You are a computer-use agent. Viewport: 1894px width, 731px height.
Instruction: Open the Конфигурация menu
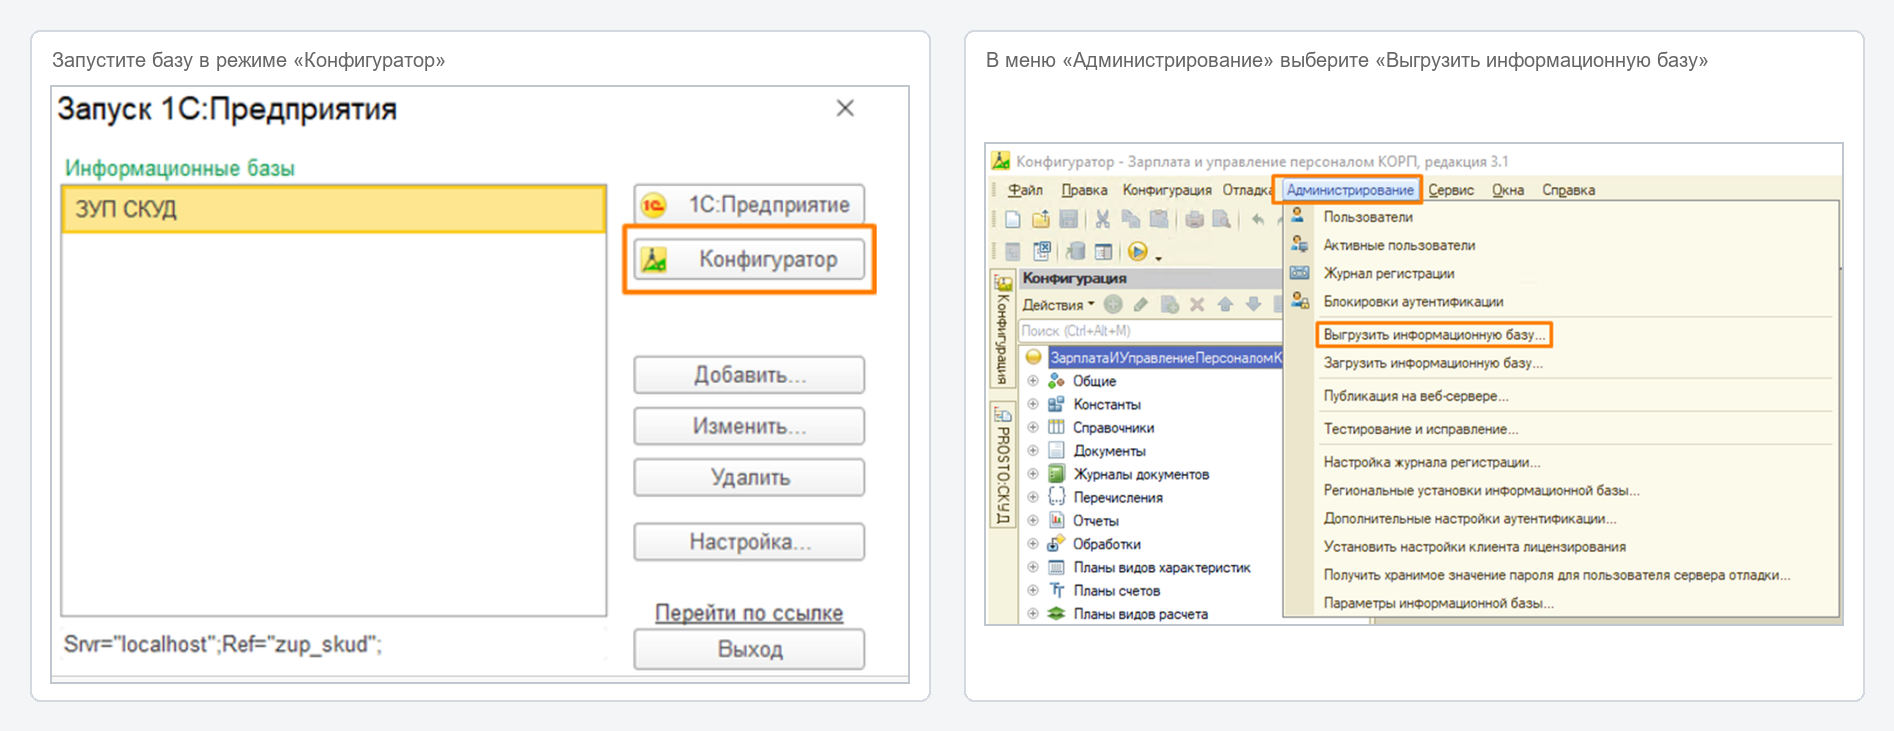click(1167, 190)
